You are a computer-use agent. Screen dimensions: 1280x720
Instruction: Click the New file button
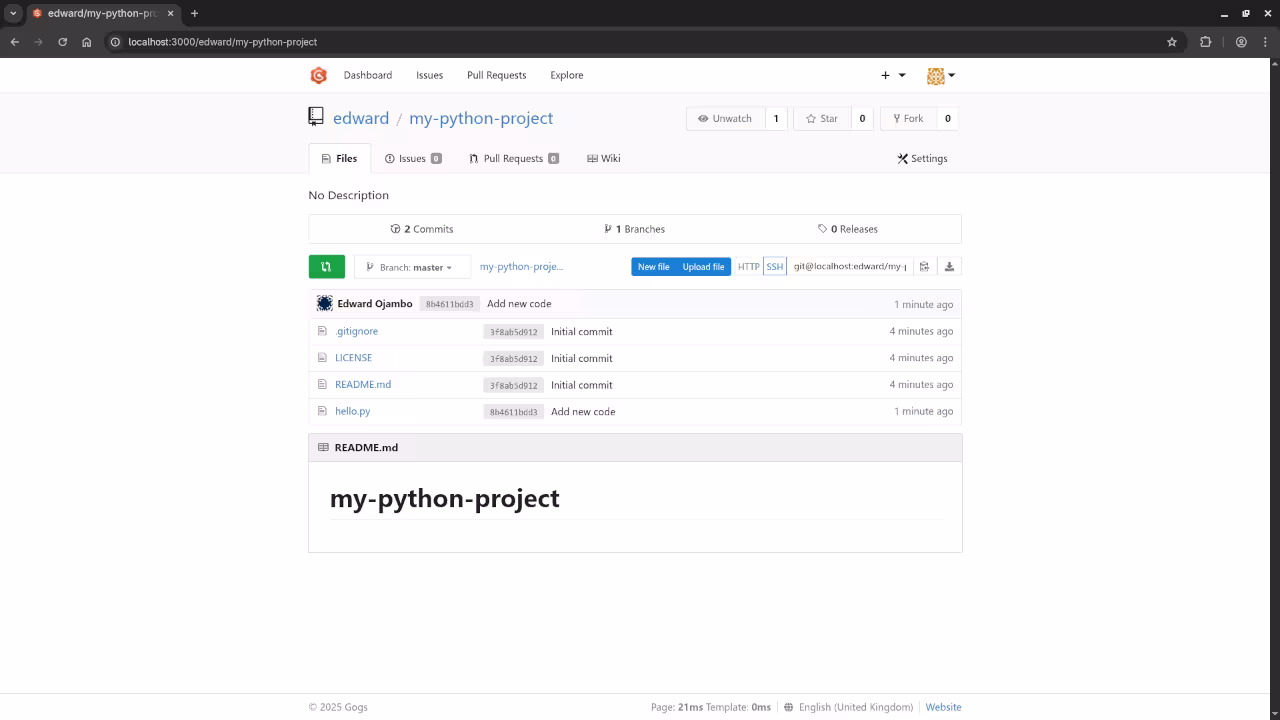coord(653,266)
